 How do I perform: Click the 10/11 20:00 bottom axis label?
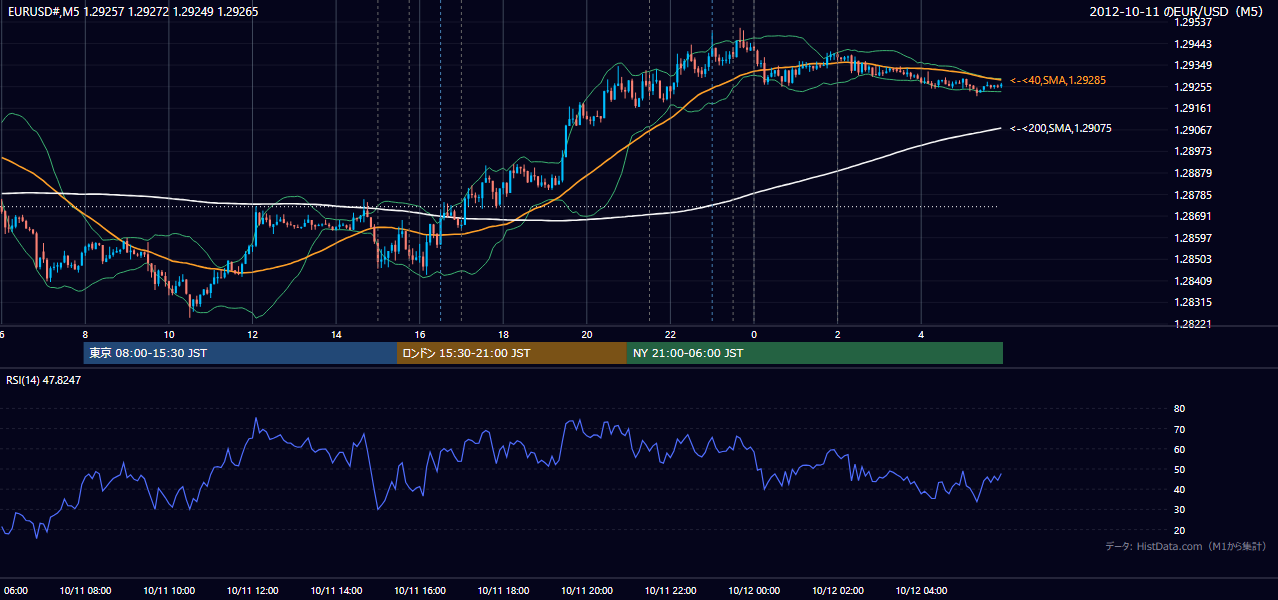click(587, 591)
